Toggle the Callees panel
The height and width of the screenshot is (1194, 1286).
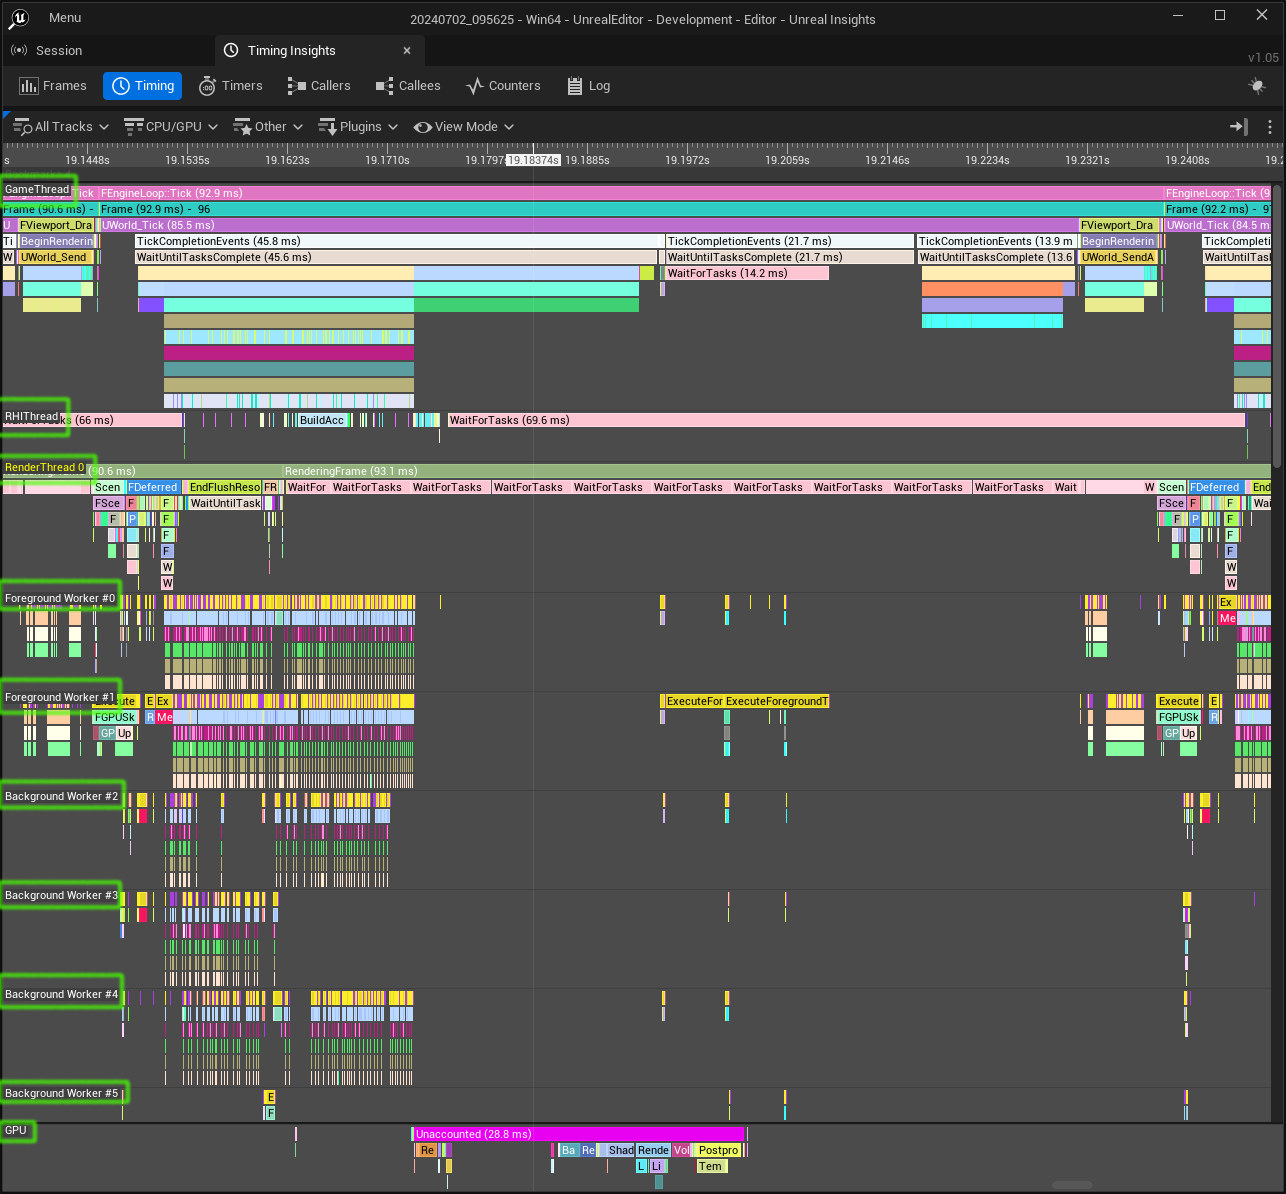click(408, 86)
